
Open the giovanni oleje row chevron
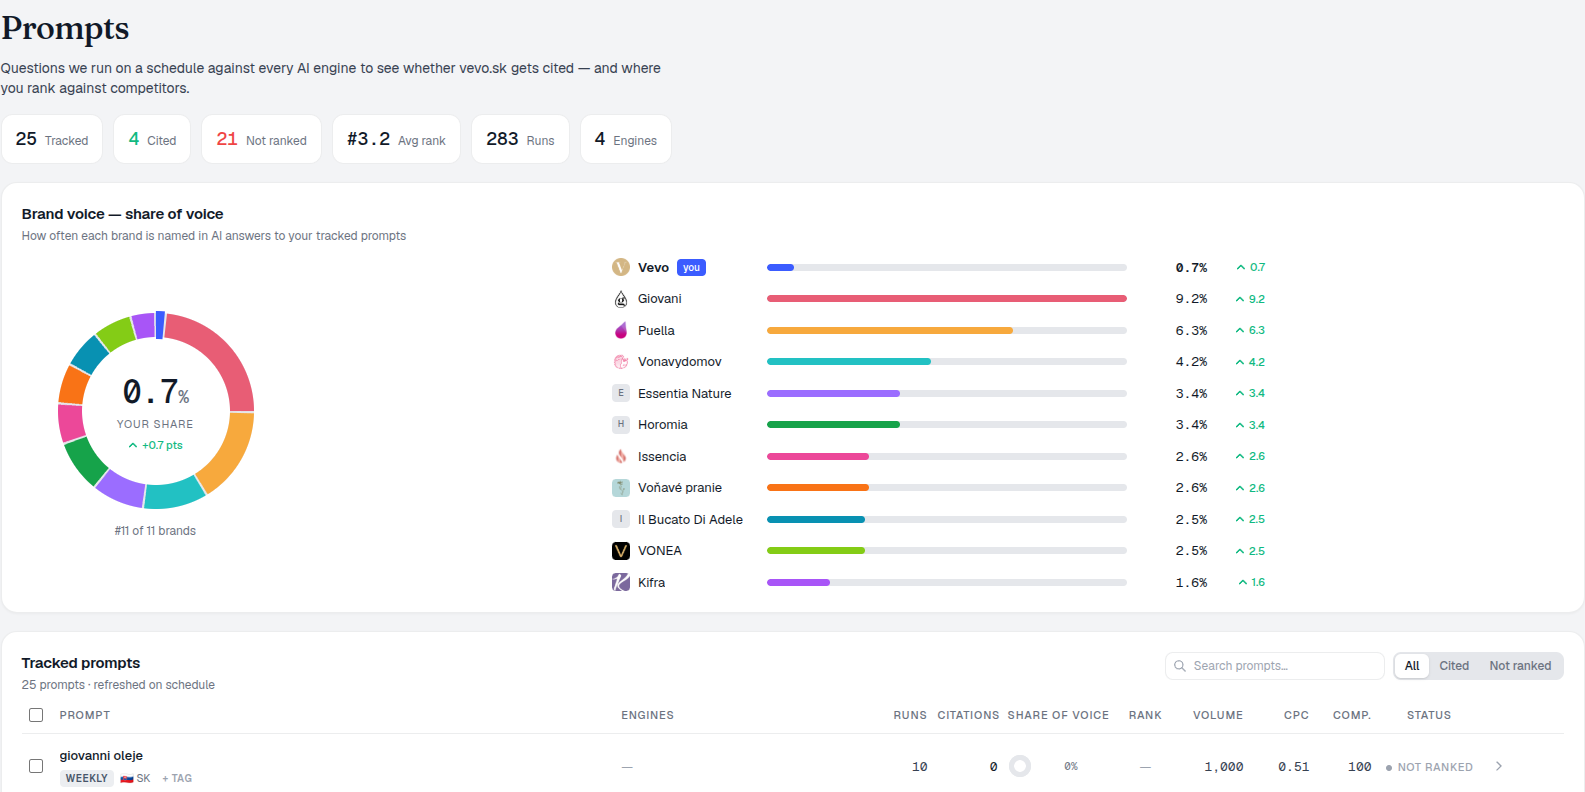[1499, 766]
